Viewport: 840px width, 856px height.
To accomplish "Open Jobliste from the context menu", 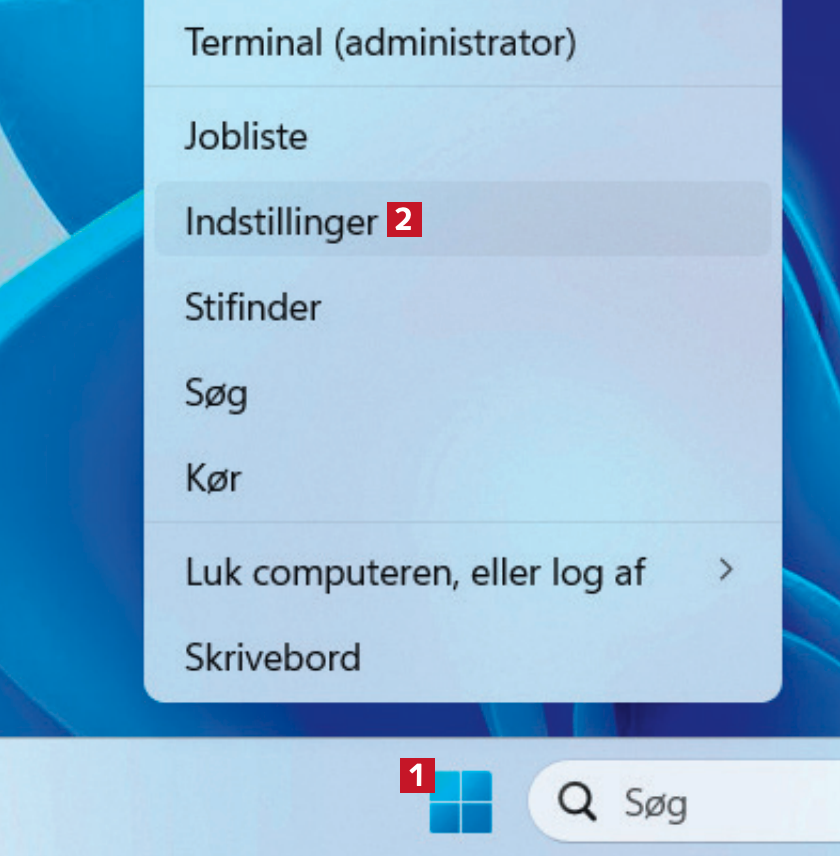I will pos(246,135).
